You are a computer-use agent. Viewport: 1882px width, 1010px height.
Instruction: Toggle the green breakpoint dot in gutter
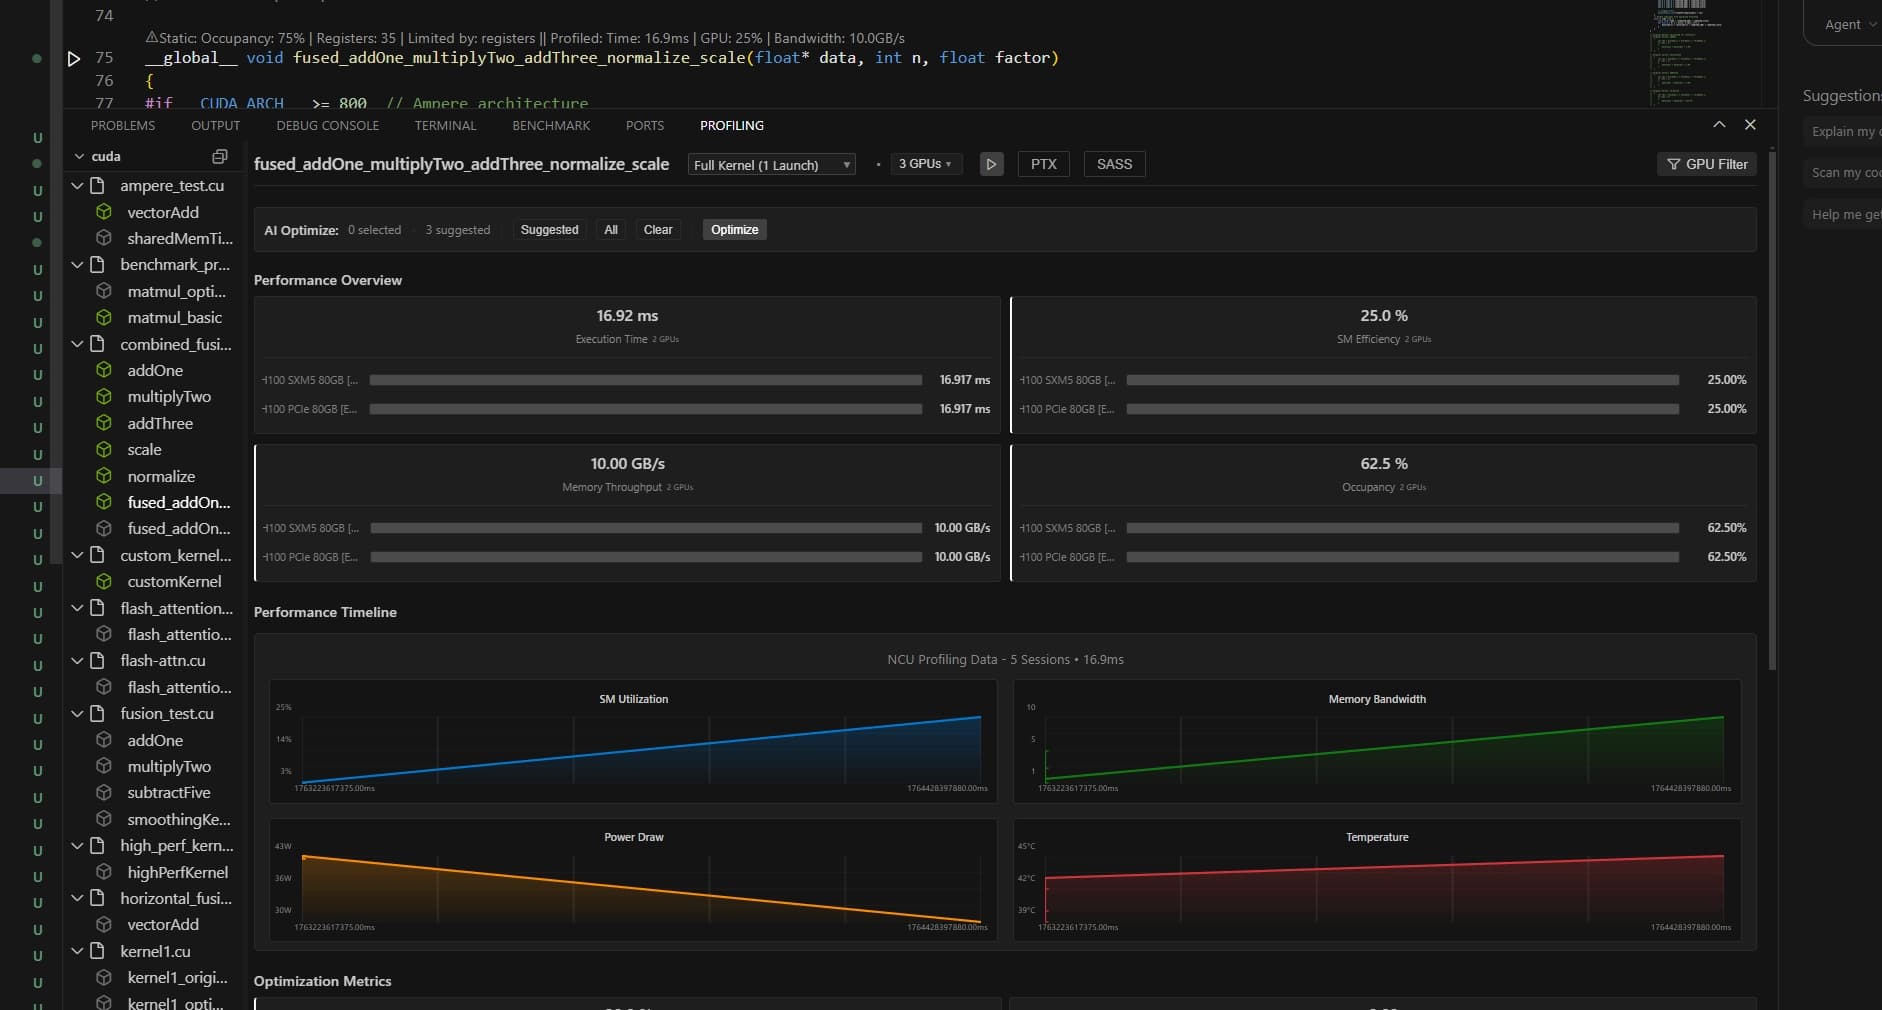click(36, 59)
